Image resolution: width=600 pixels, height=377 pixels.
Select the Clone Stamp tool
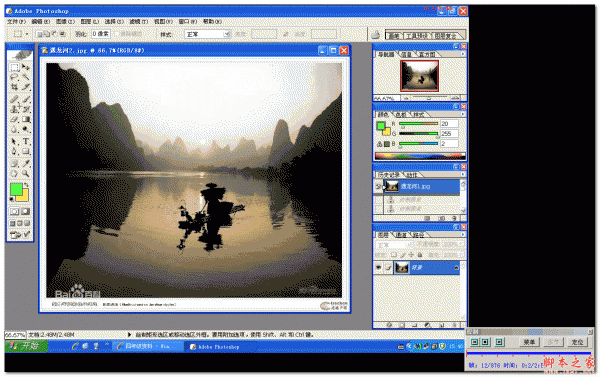point(14,109)
